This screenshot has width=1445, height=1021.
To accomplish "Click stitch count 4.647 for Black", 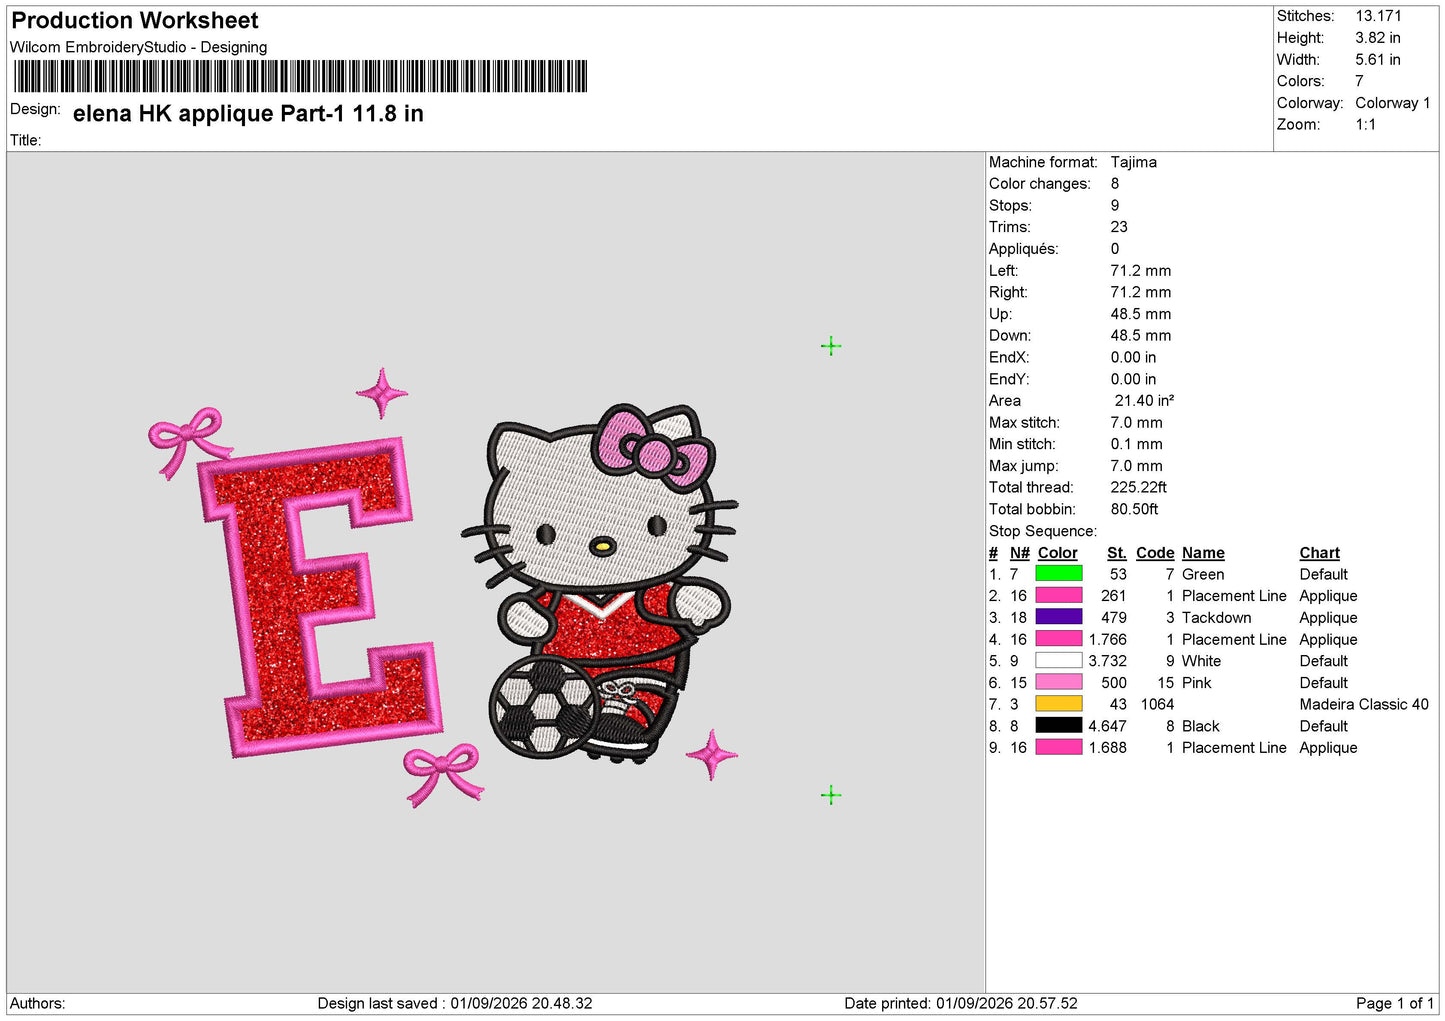I will click(1108, 726).
